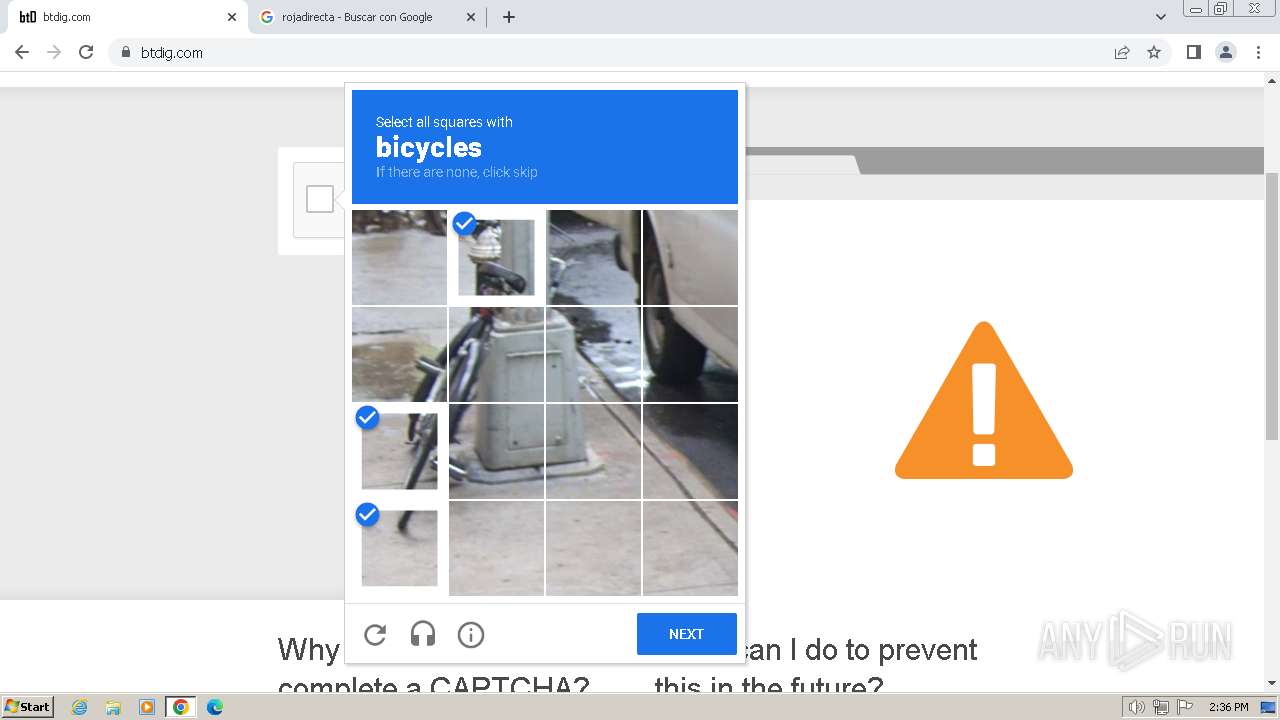Switch to the btdig.com tab

[x=126, y=17]
